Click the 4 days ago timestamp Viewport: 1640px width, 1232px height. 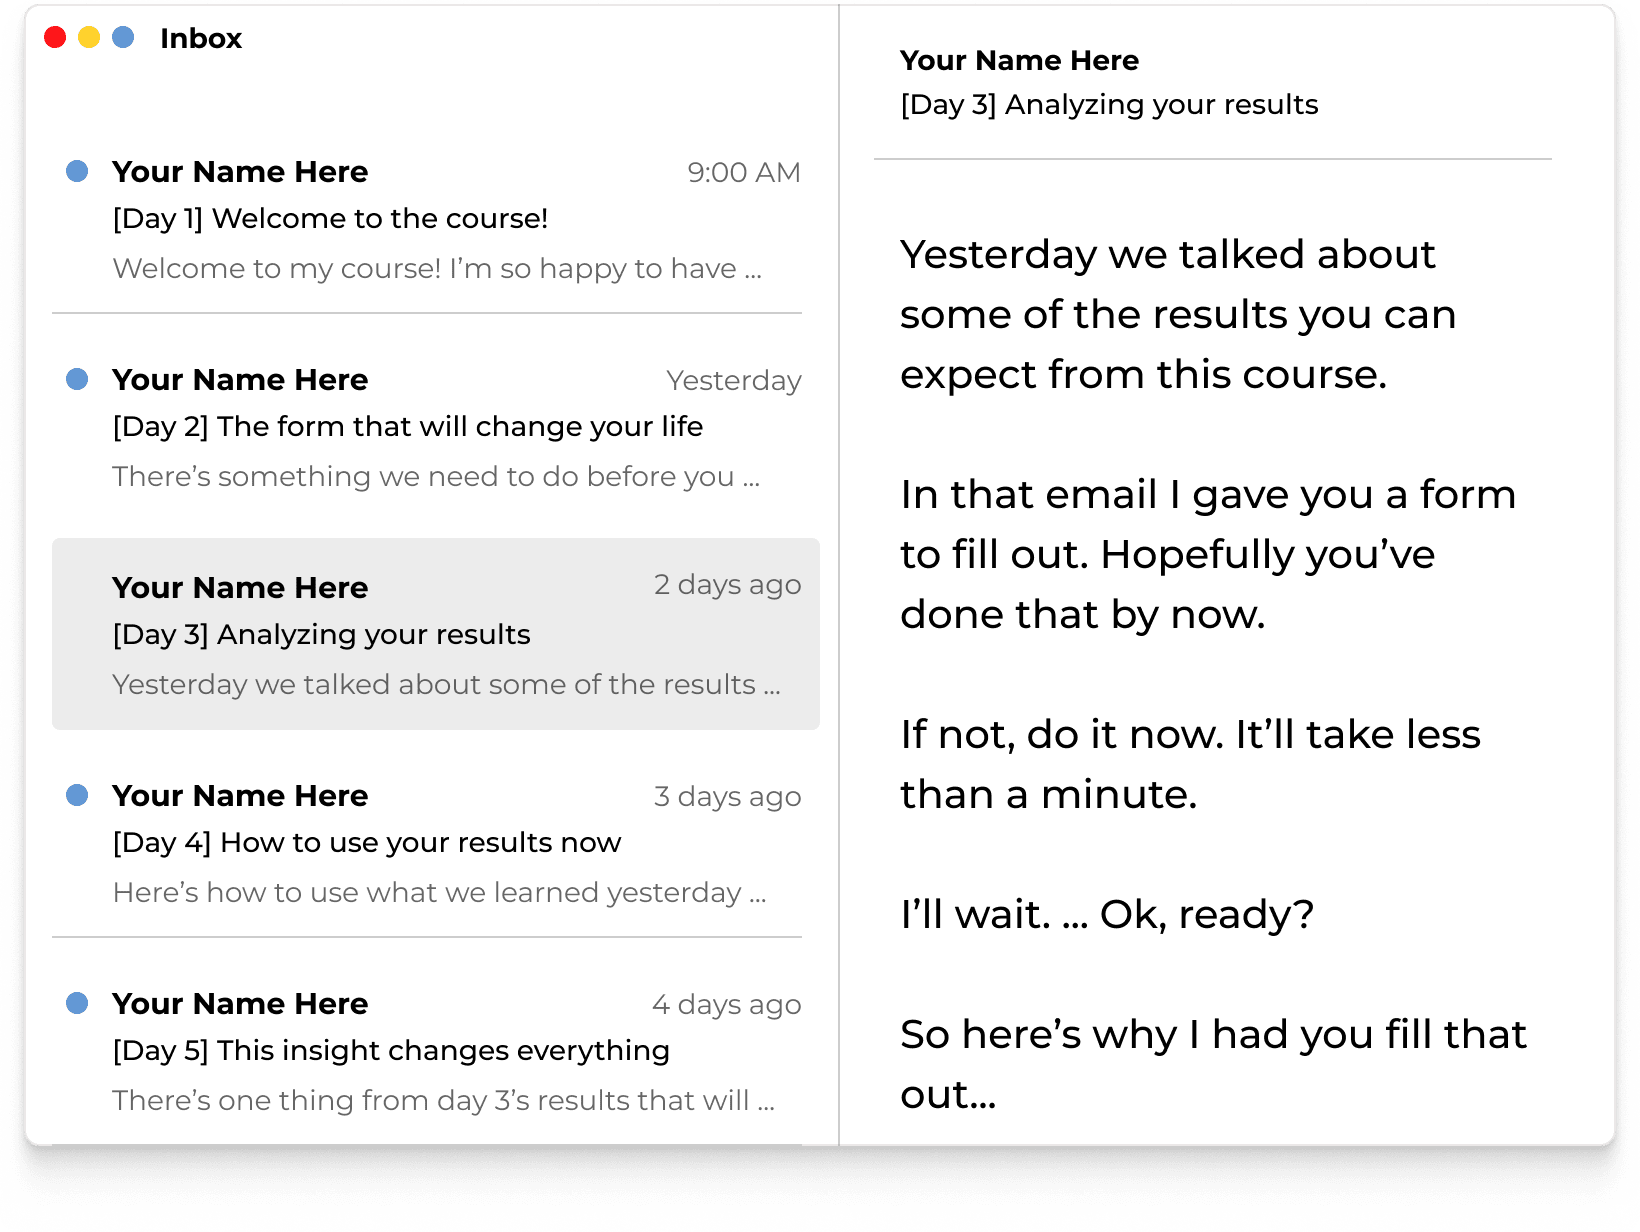[727, 1004]
